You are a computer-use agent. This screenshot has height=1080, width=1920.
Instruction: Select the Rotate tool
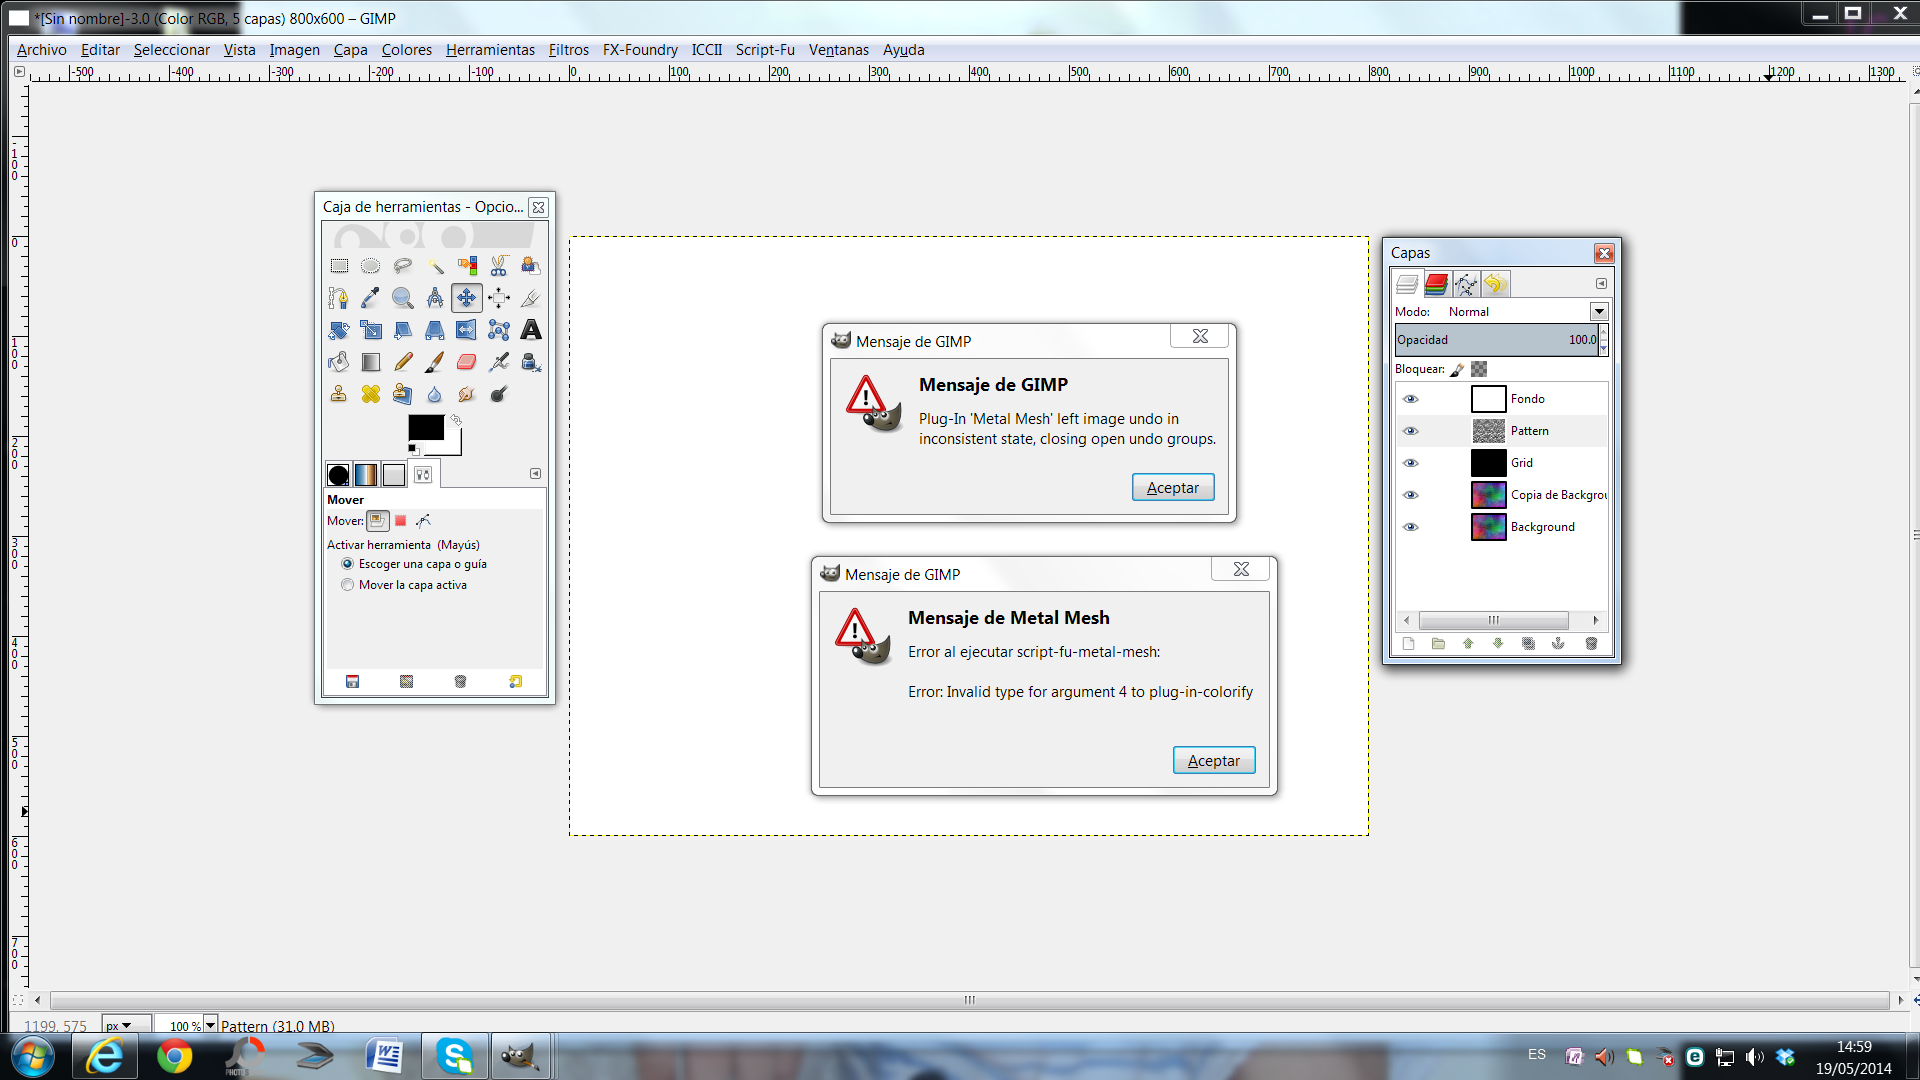[339, 330]
